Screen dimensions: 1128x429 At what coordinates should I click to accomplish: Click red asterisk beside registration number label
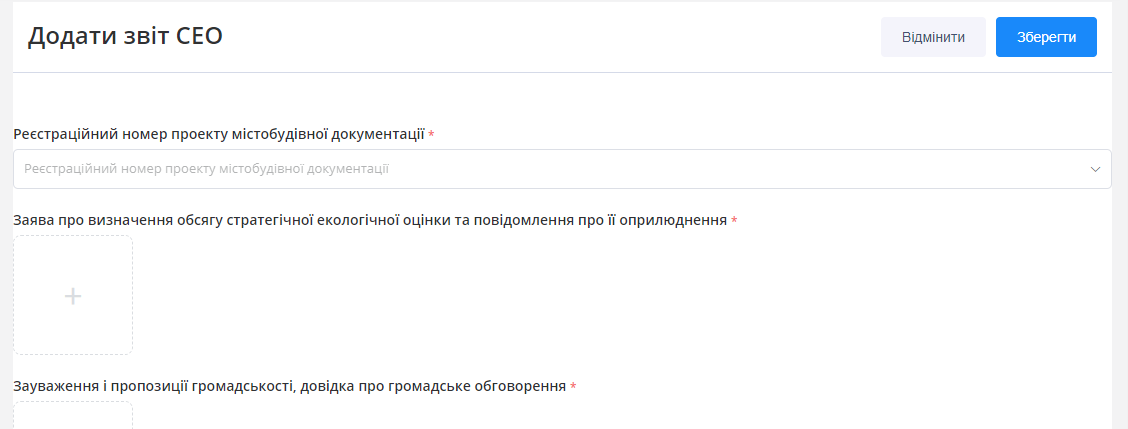tap(431, 134)
